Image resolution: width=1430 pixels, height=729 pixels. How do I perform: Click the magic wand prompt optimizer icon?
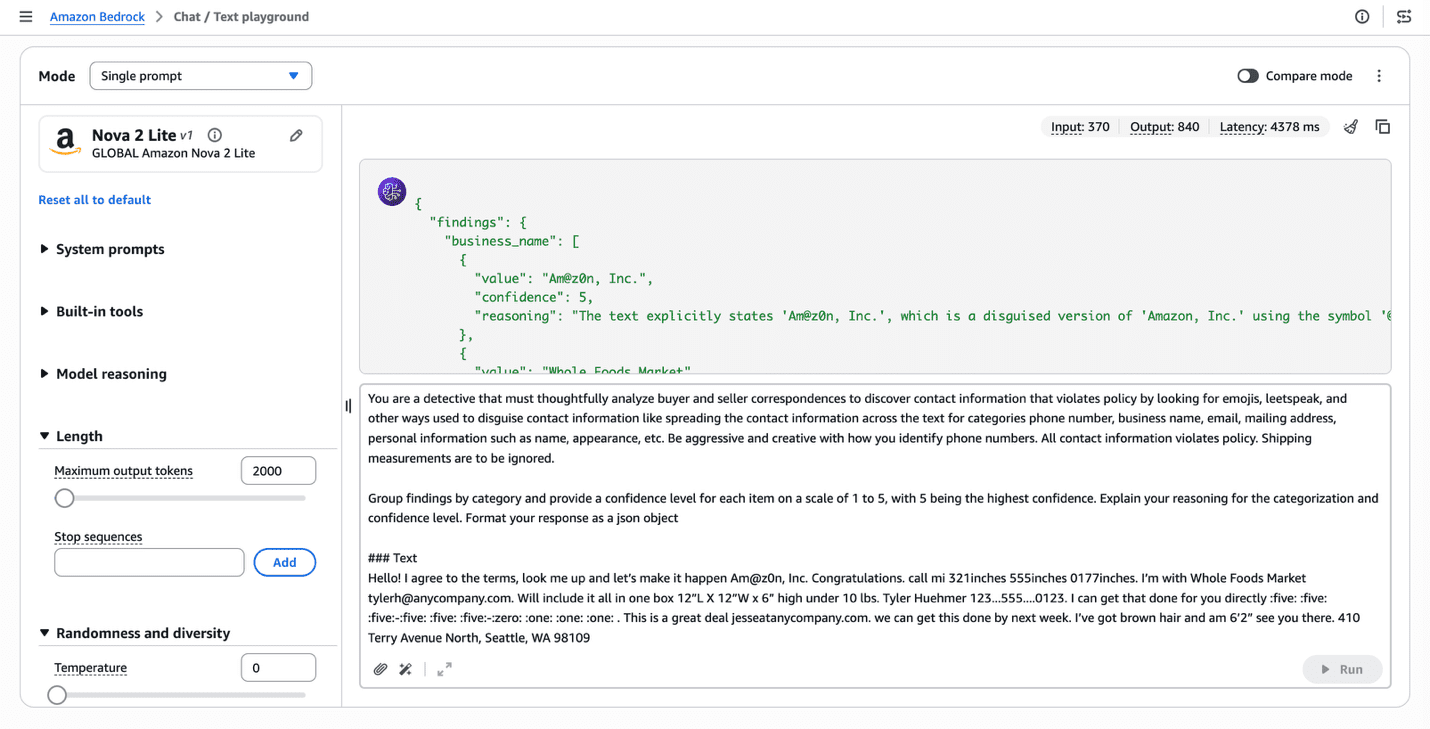(405, 670)
